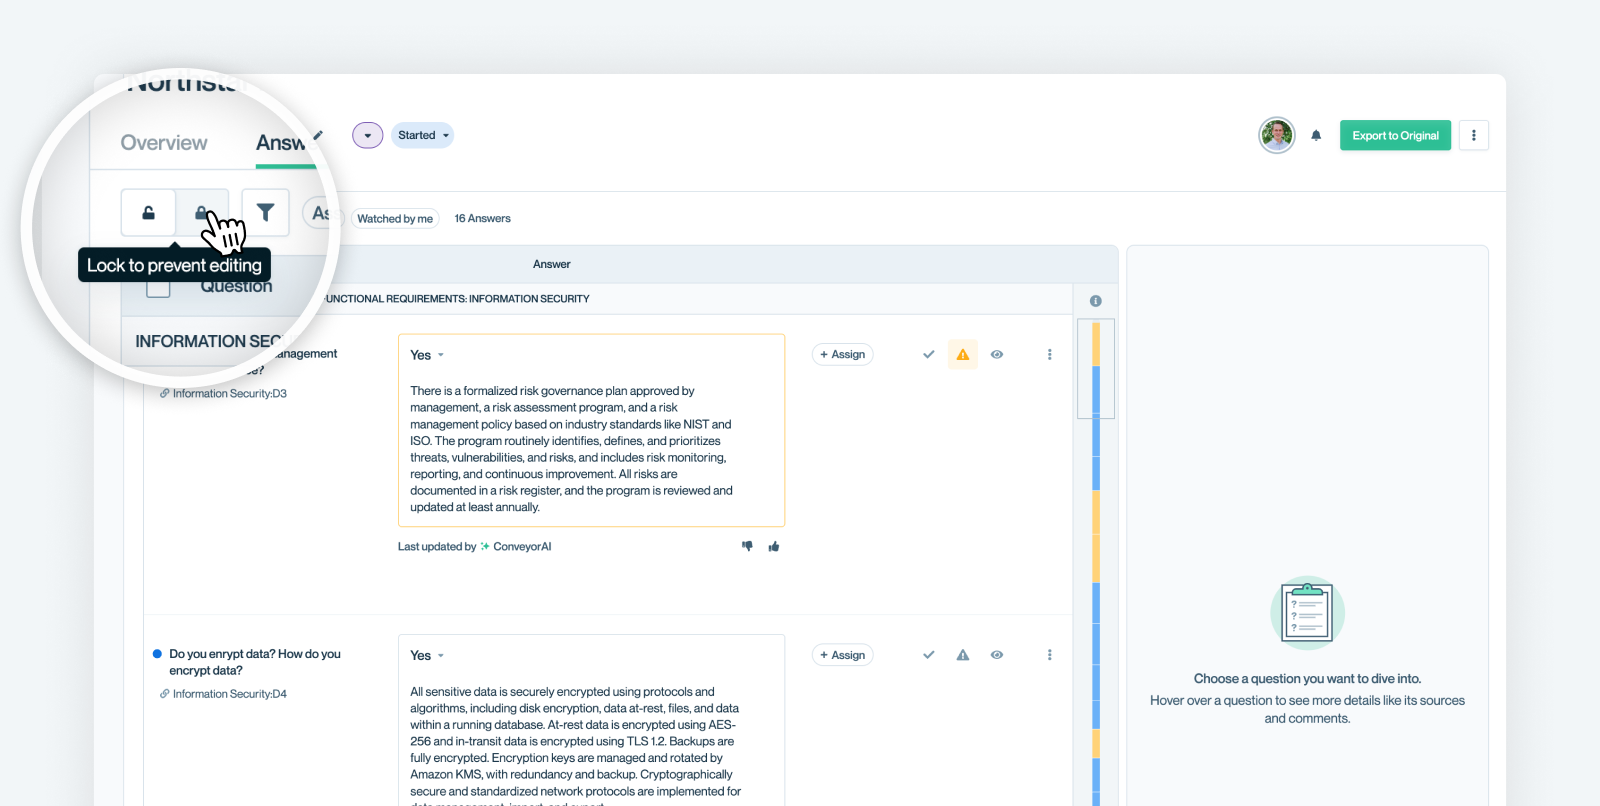
Task: Click the encryption answer text box
Action: [591, 720]
